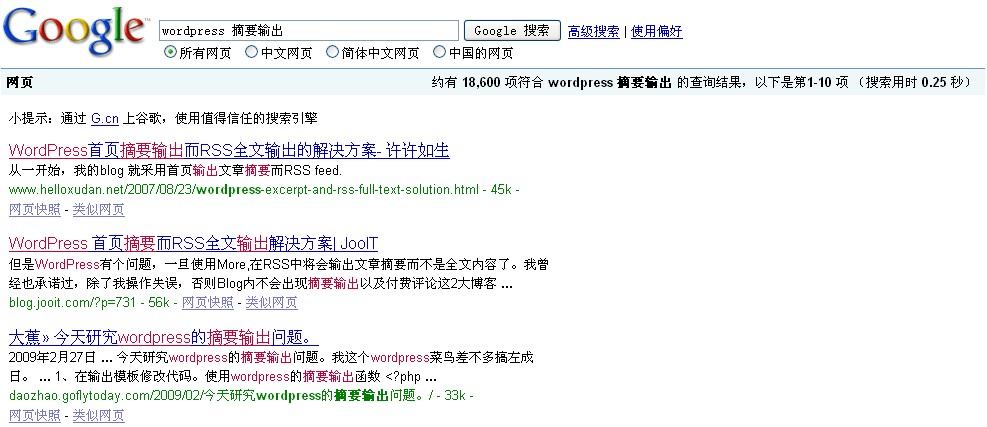Open result 'WordPress首页摘要输出而RSS全文输出的解决方案- 许许如生'

[x=229, y=150]
